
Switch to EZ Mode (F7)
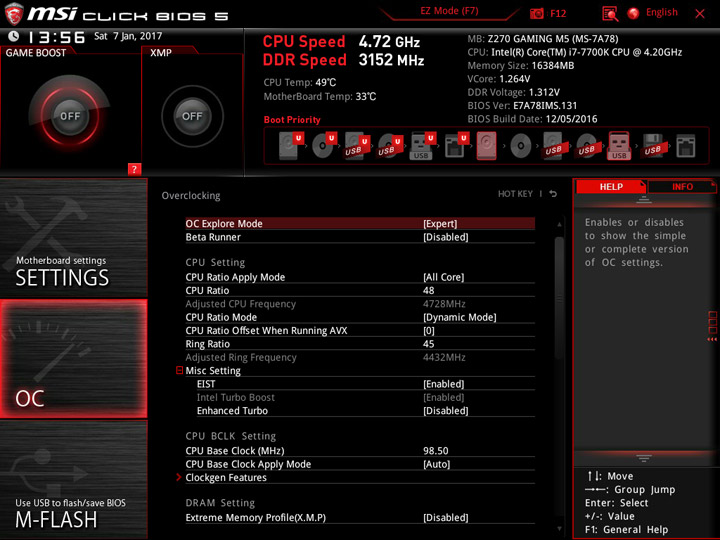pyautogui.click(x=449, y=11)
